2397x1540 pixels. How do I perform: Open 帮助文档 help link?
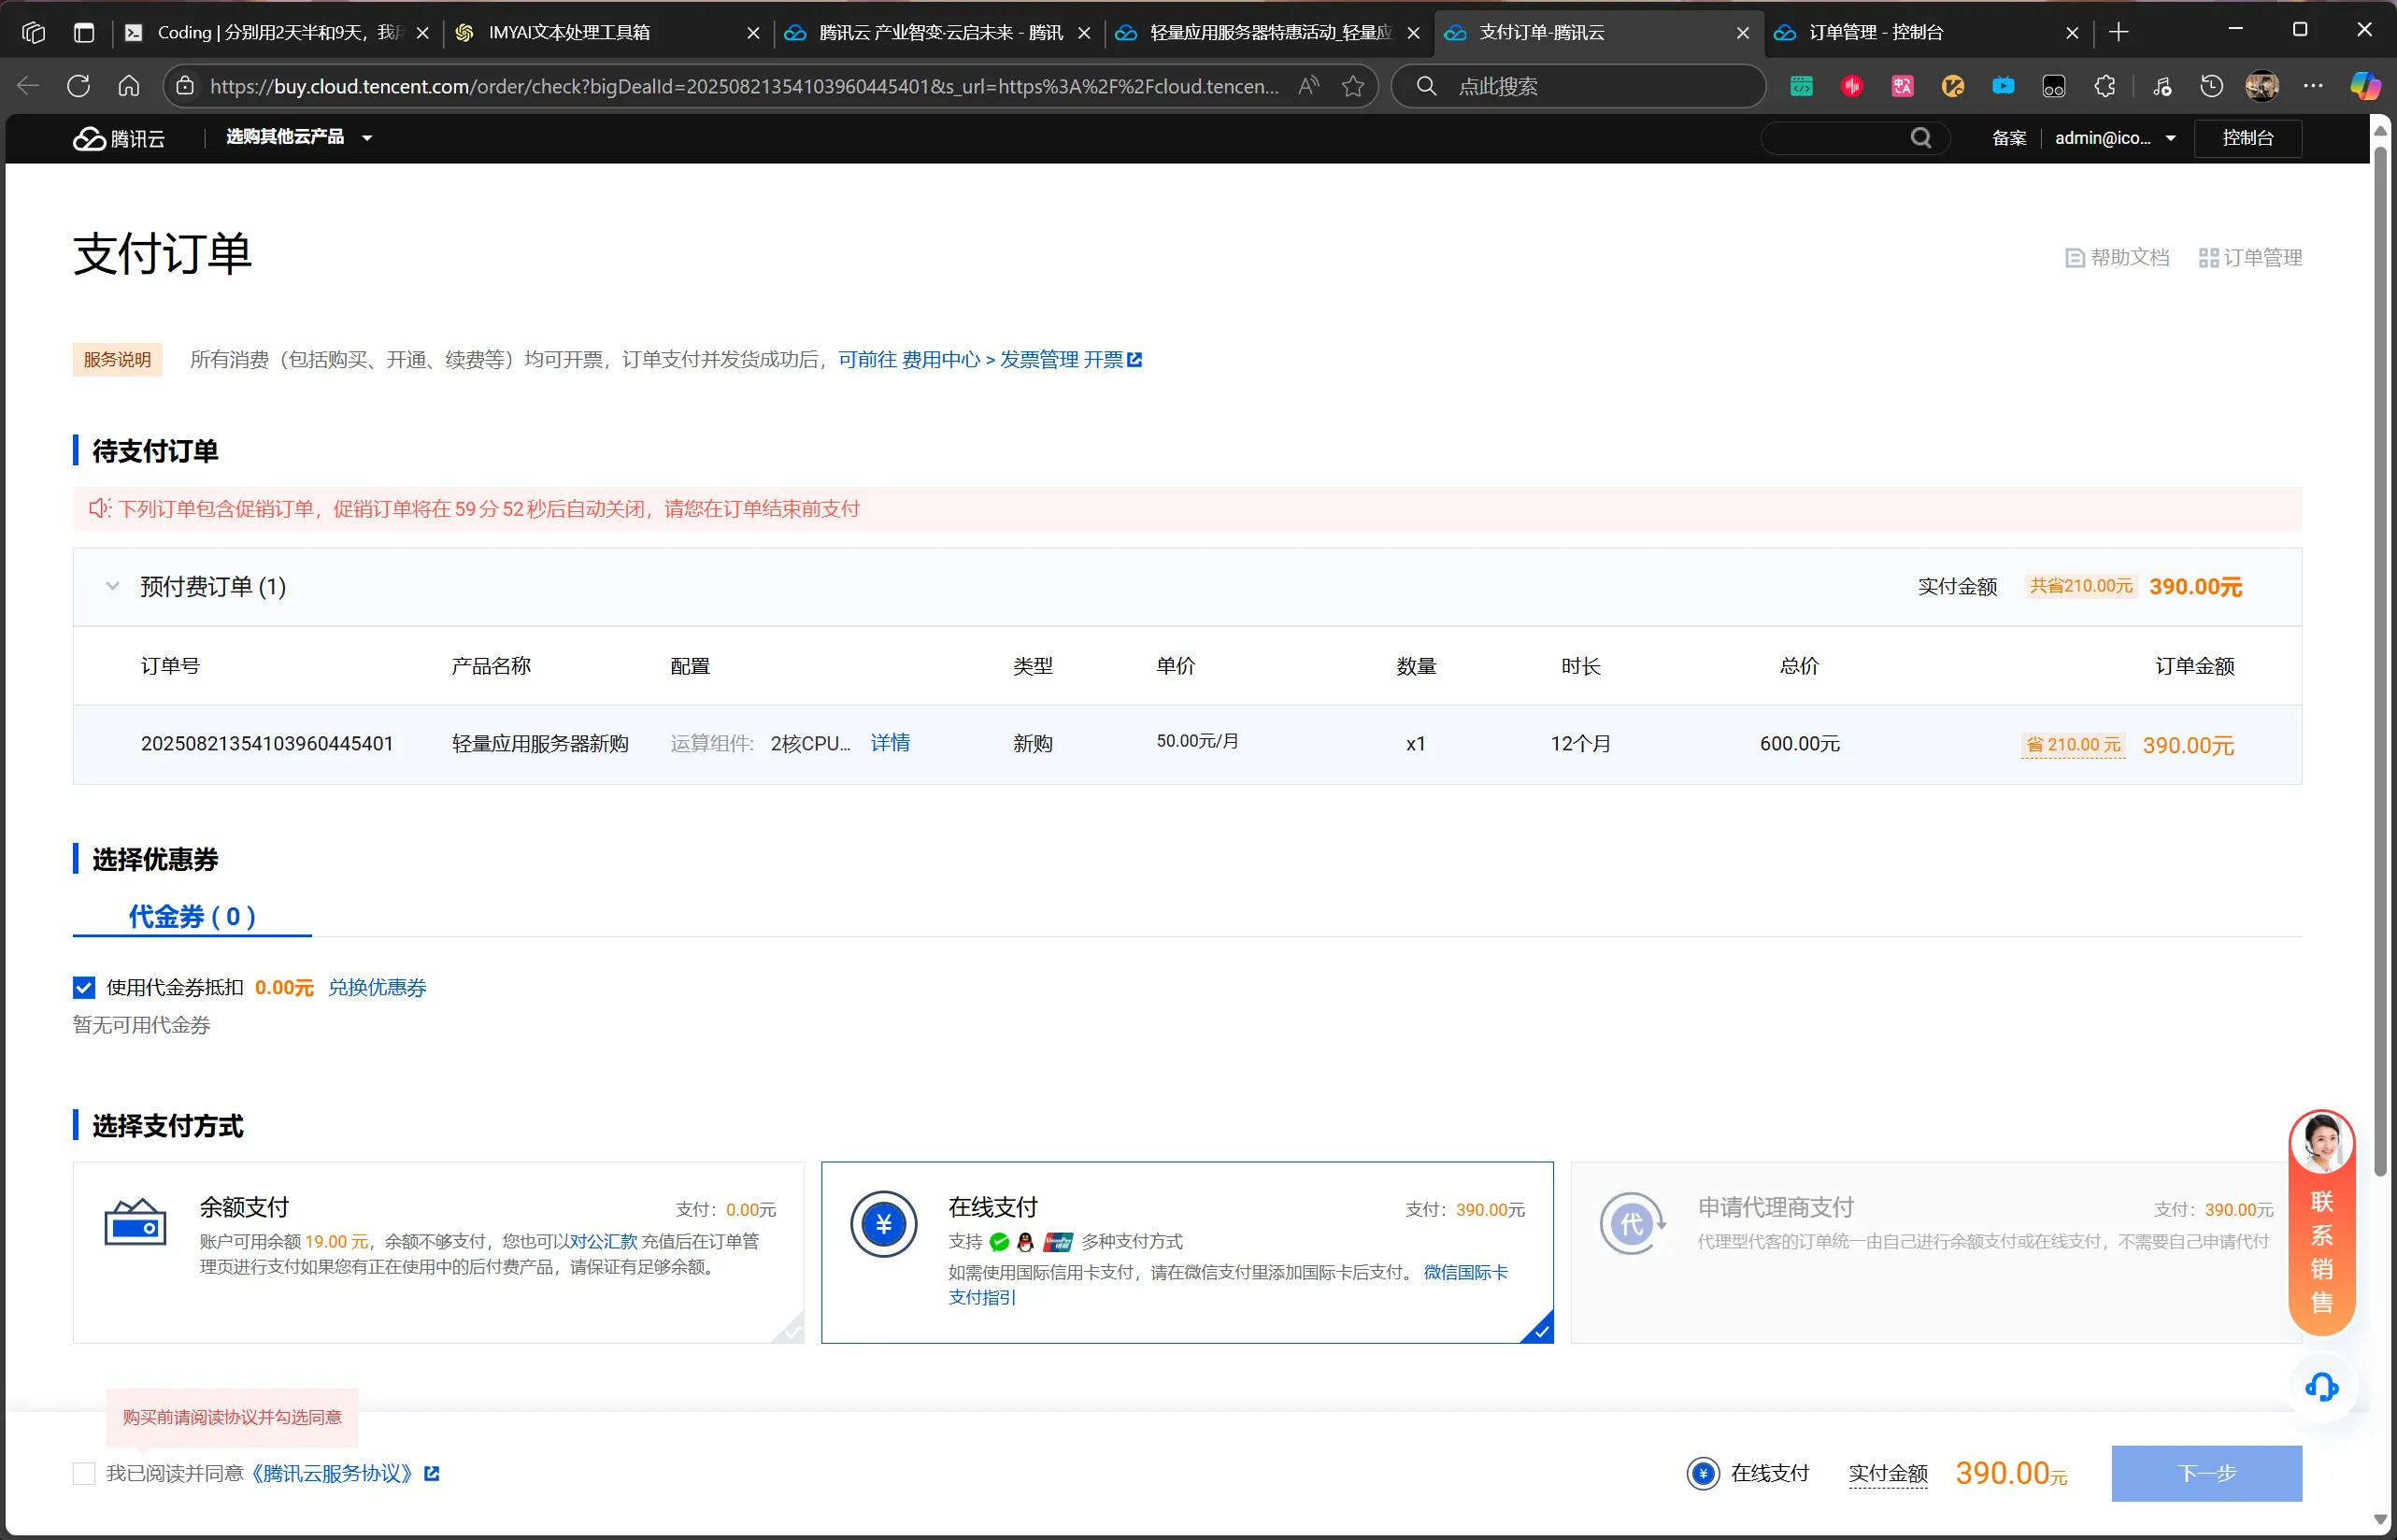click(2117, 258)
